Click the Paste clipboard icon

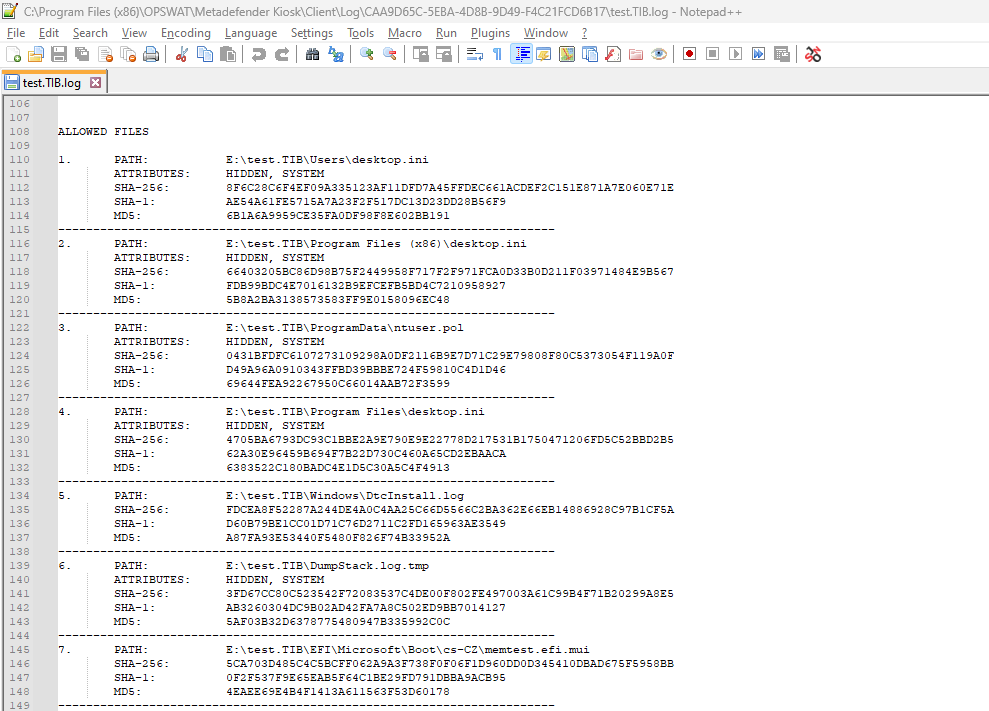point(228,54)
